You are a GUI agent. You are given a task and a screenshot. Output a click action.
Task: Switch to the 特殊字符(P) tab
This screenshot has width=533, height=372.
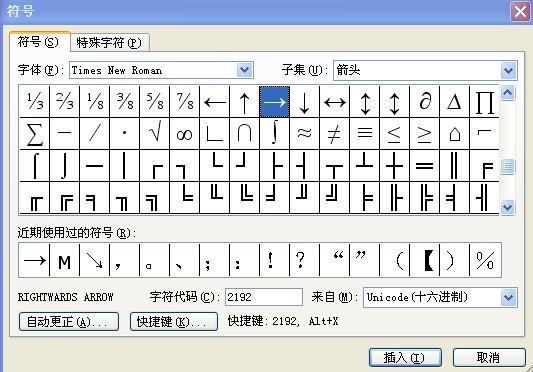coord(109,43)
